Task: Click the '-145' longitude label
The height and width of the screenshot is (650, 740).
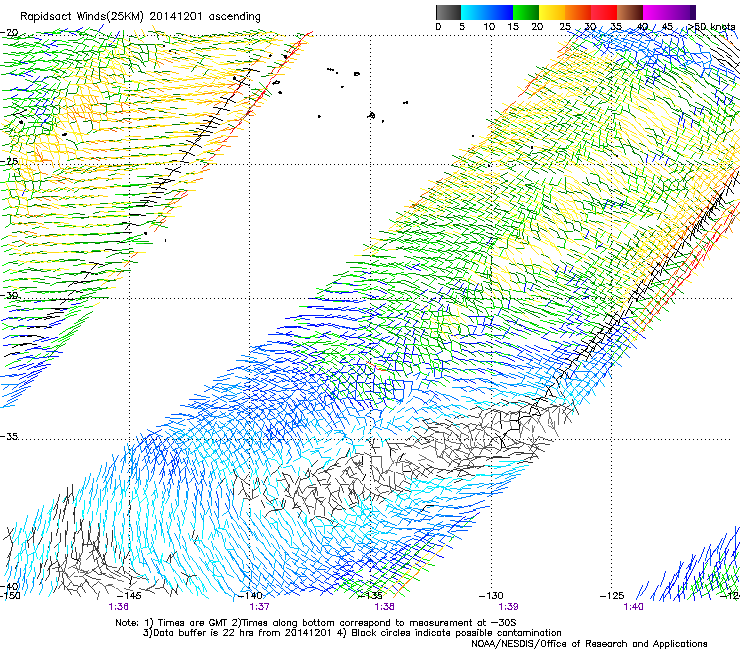Action: (129, 595)
